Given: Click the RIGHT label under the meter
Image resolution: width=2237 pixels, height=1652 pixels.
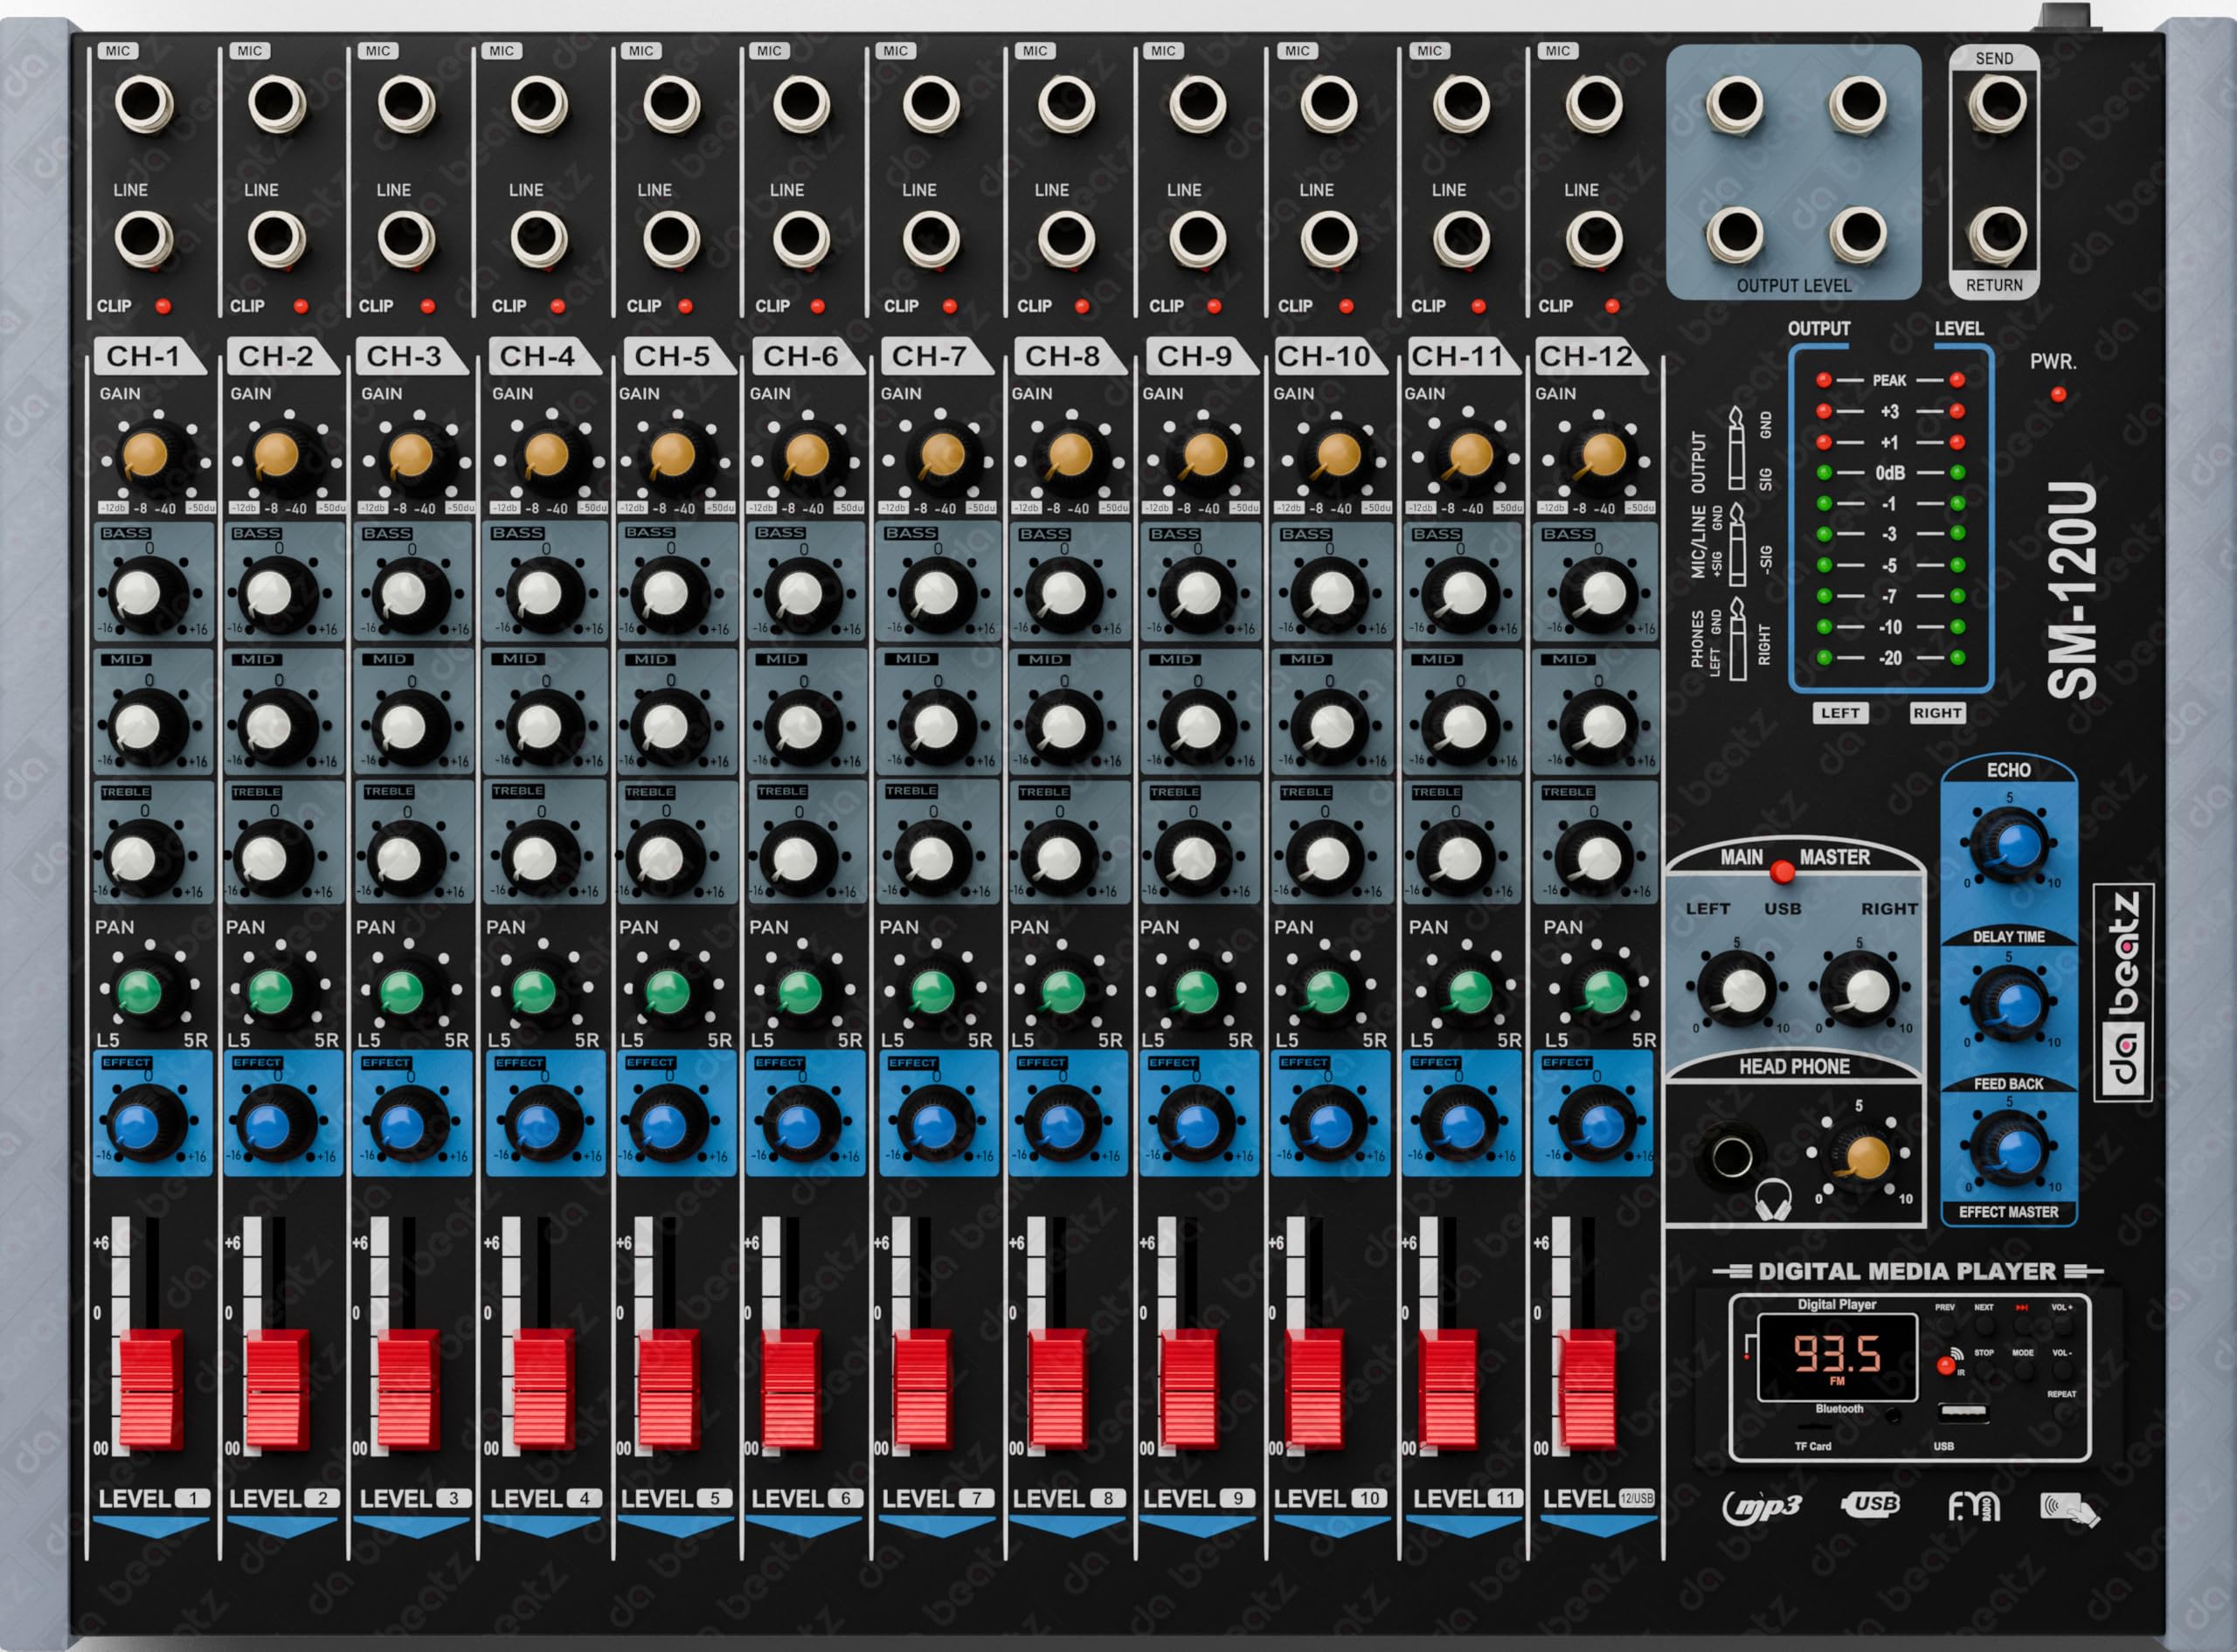Looking at the screenshot, I should pos(1937,713).
